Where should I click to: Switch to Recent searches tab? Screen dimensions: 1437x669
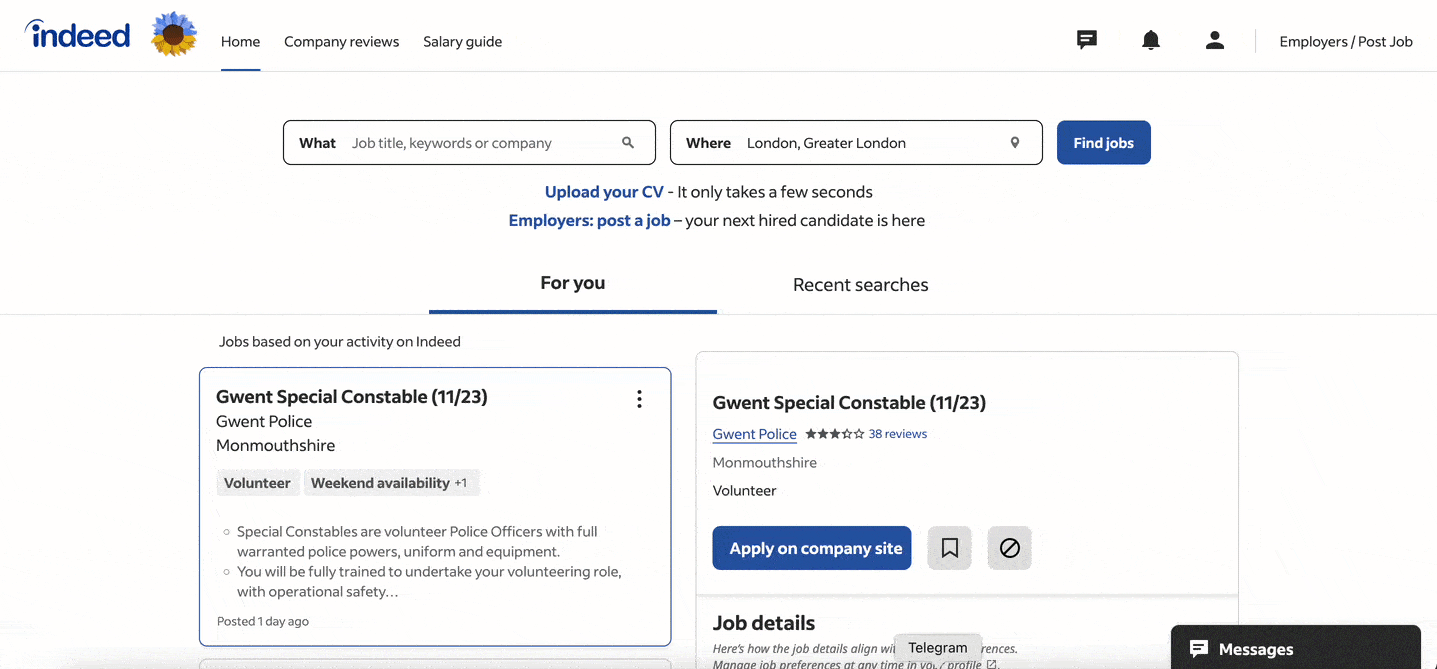[x=860, y=285]
